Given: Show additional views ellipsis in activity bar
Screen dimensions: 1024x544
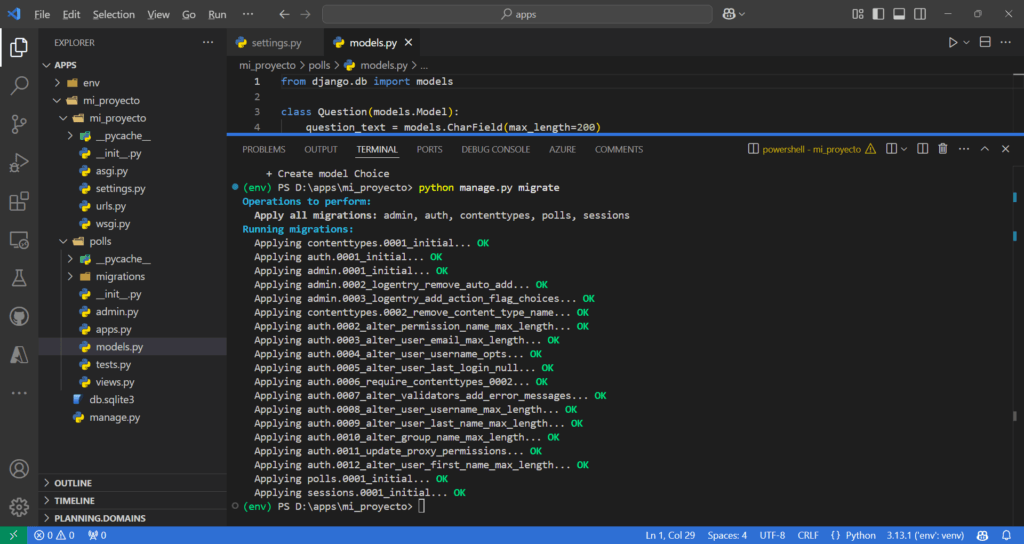Looking at the screenshot, I should [x=19, y=393].
